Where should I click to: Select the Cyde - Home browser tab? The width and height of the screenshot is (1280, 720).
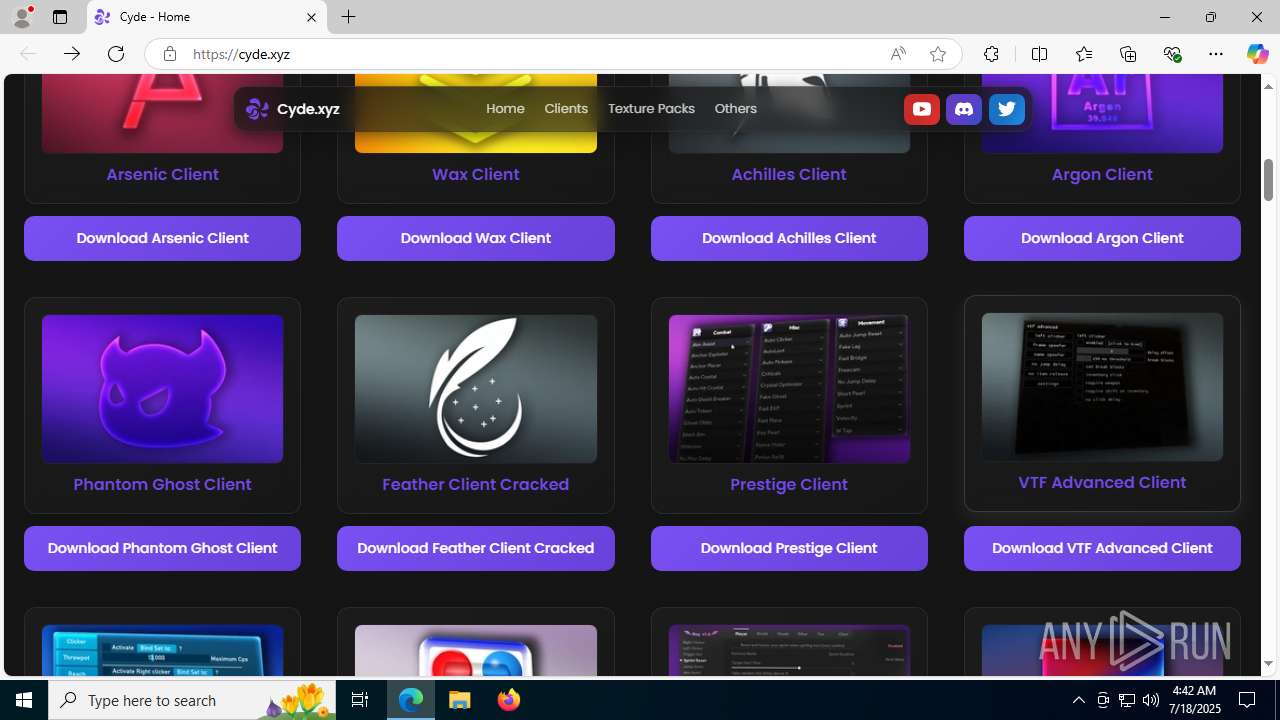(x=207, y=17)
